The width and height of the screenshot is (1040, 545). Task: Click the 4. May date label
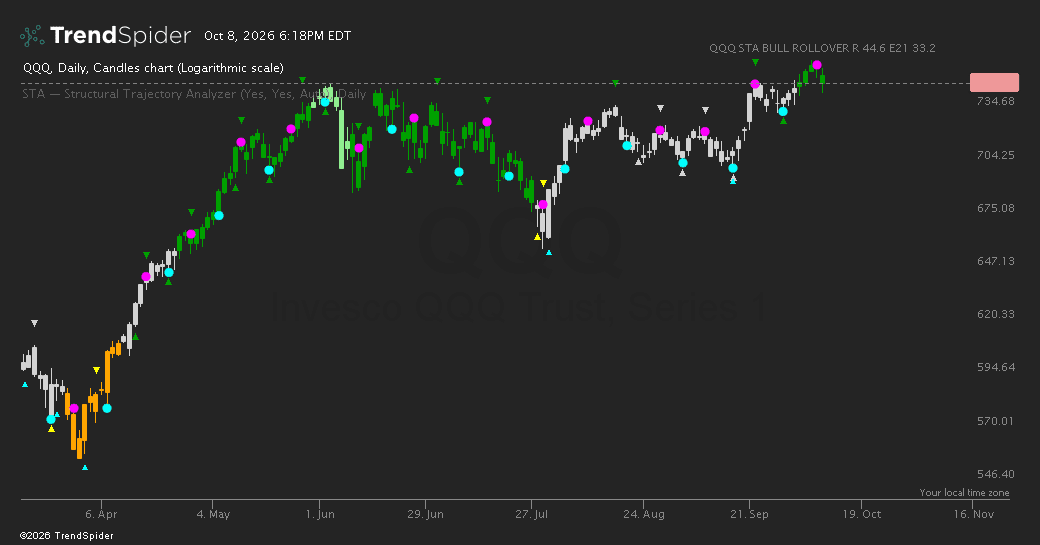pos(213,514)
